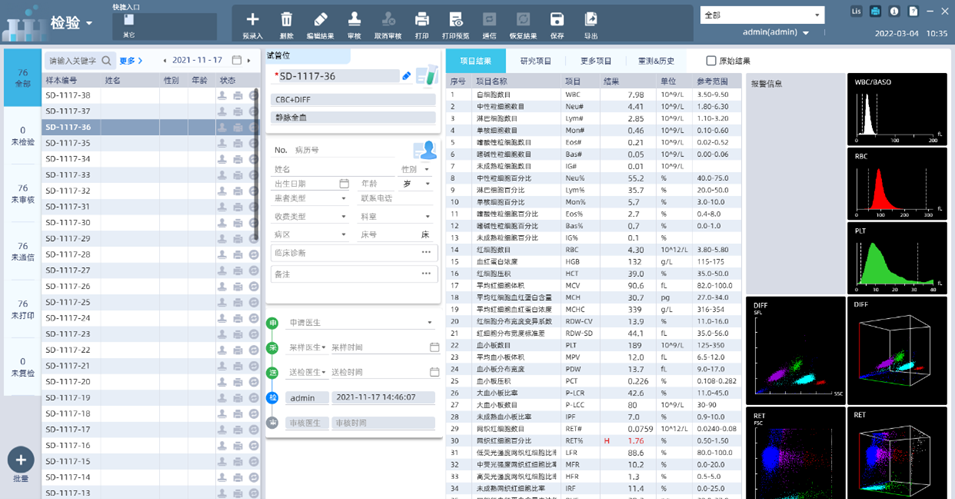Click the blue pencil beside sample ID SD-1117-36
This screenshot has height=499, width=955.
406,76
